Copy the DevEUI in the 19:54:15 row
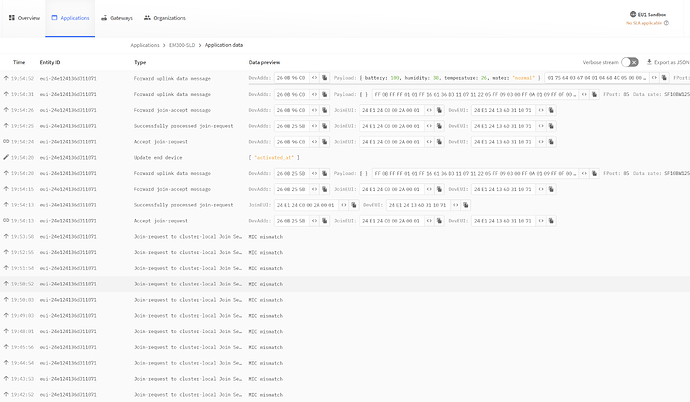The height and width of the screenshot is (402, 690). point(551,189)
